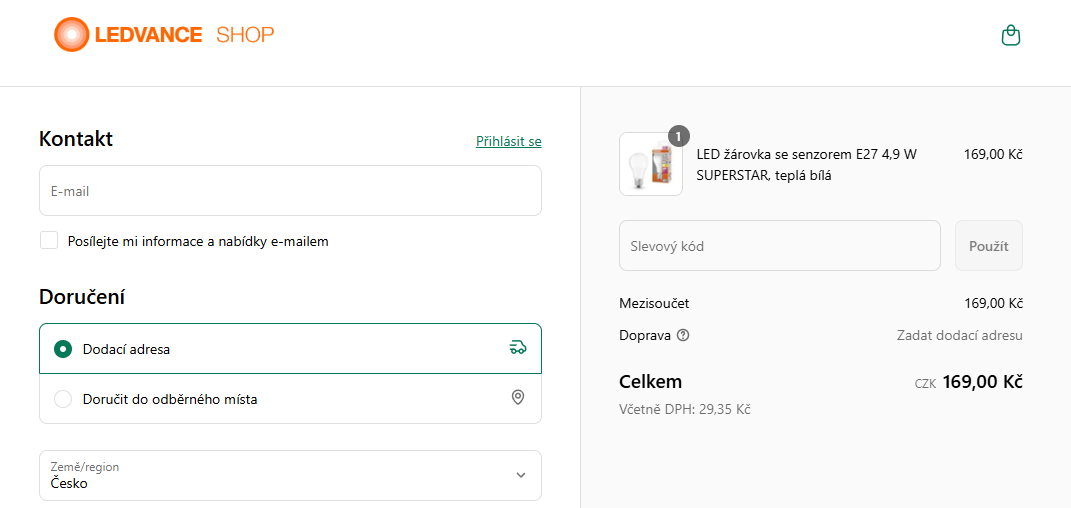Select the Dodací adresa radio button
Screen dimensions: 1071x508
63,349
